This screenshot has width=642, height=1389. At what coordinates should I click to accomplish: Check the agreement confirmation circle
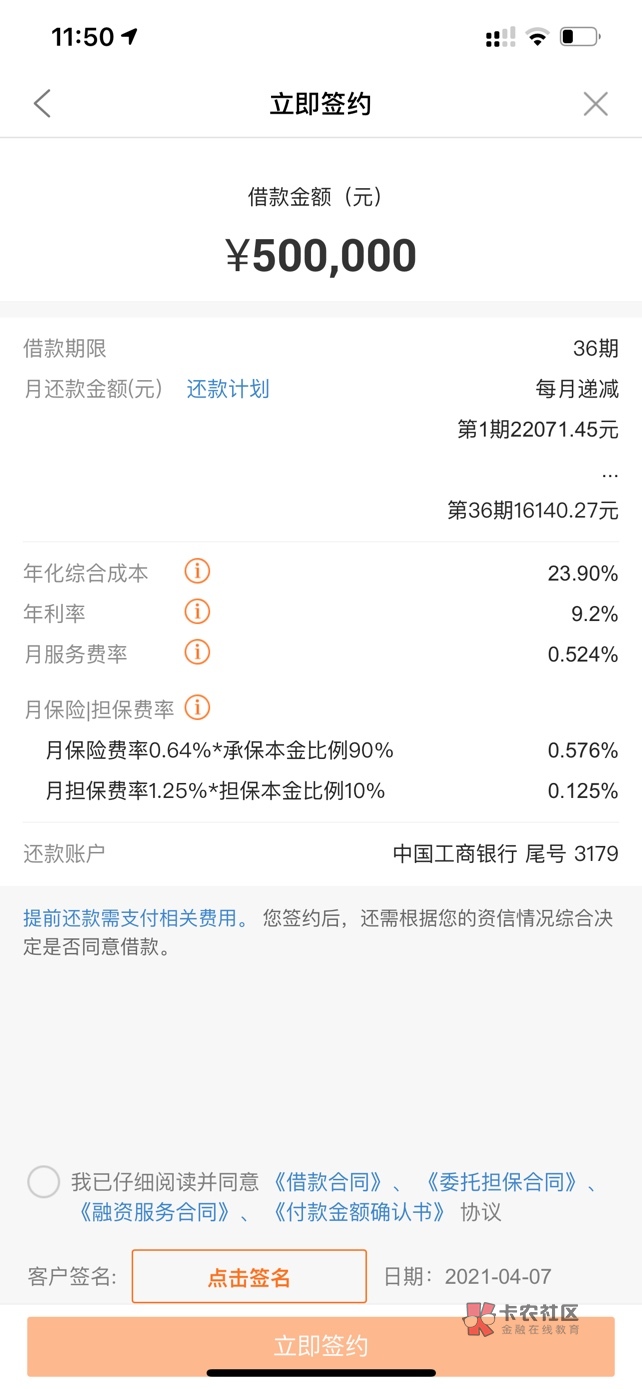pos(44,1182)
